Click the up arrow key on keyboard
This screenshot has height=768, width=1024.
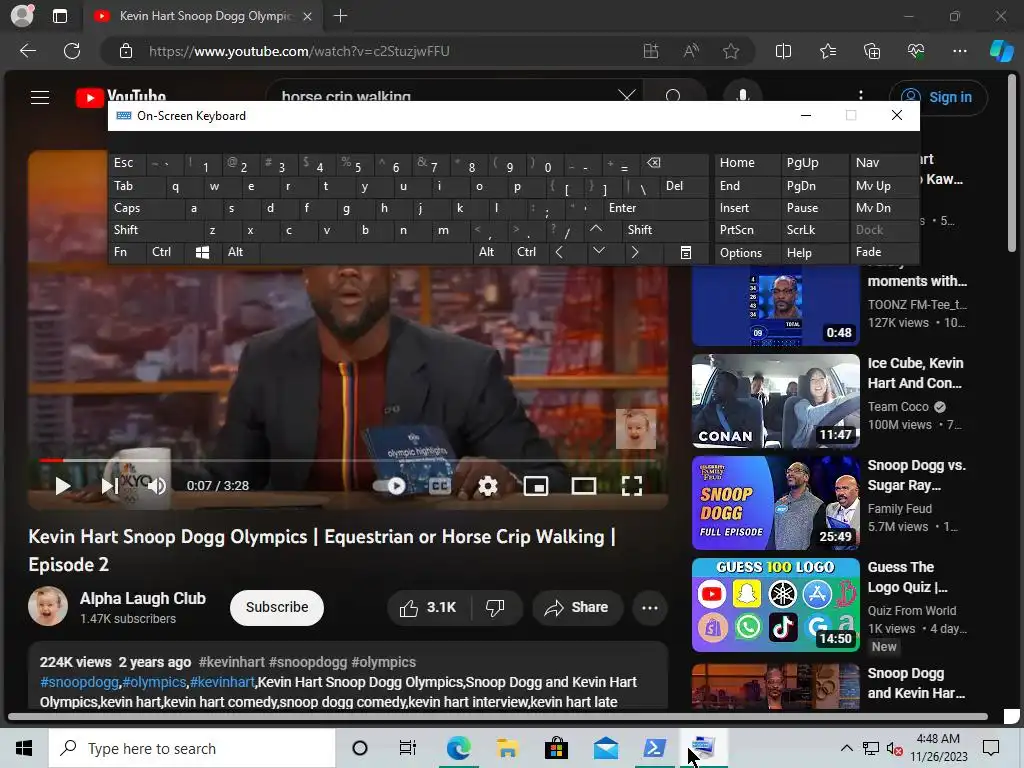pyautogui.click(x=596, y=229)
